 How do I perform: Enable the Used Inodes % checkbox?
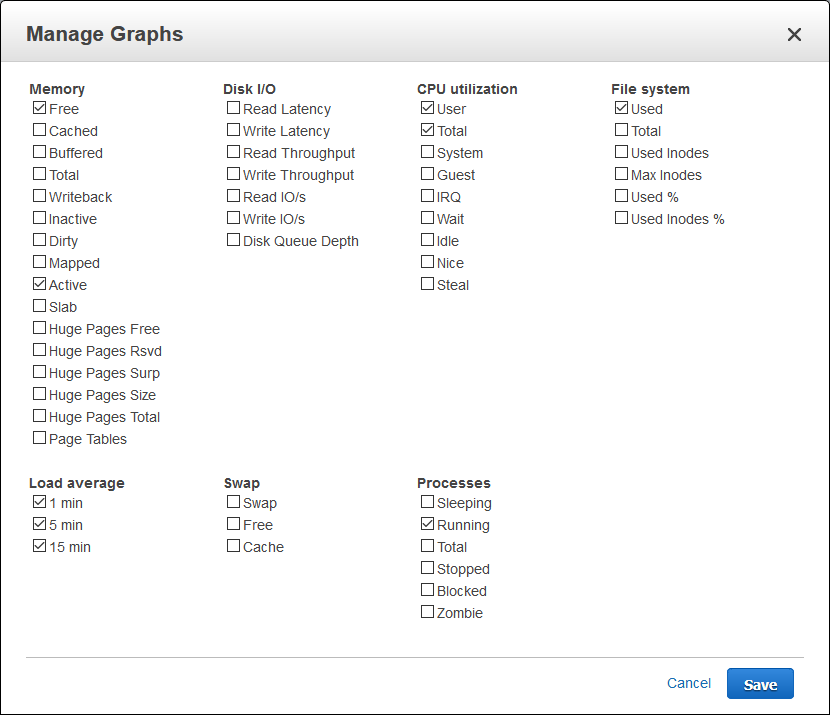click(621, 218)
